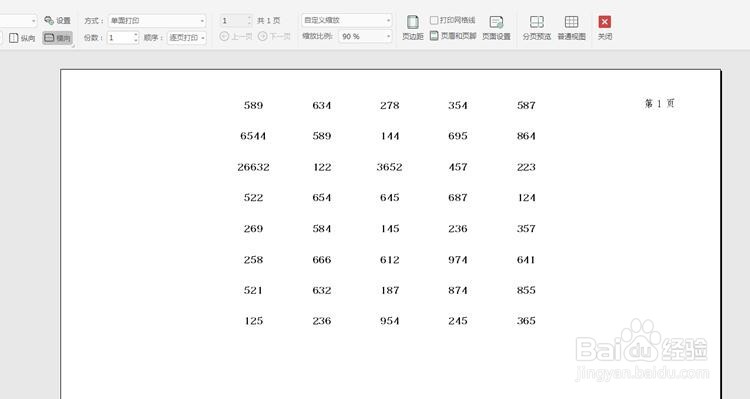
Task: Step the page number spinner
Action: [x=250, y=21]
